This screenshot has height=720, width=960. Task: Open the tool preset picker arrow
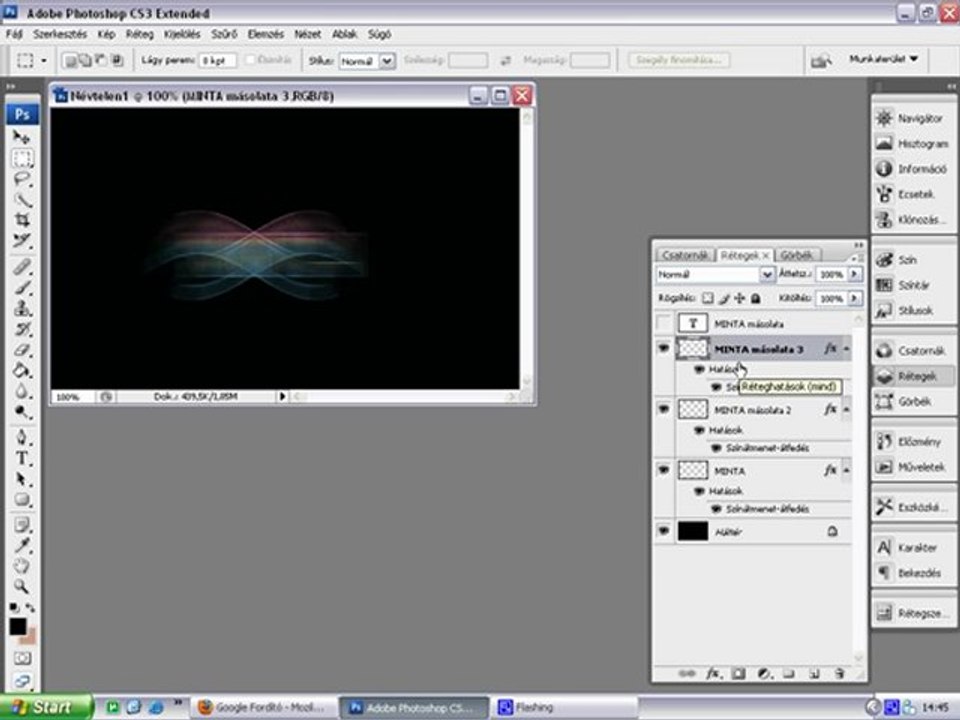(43, 61)
